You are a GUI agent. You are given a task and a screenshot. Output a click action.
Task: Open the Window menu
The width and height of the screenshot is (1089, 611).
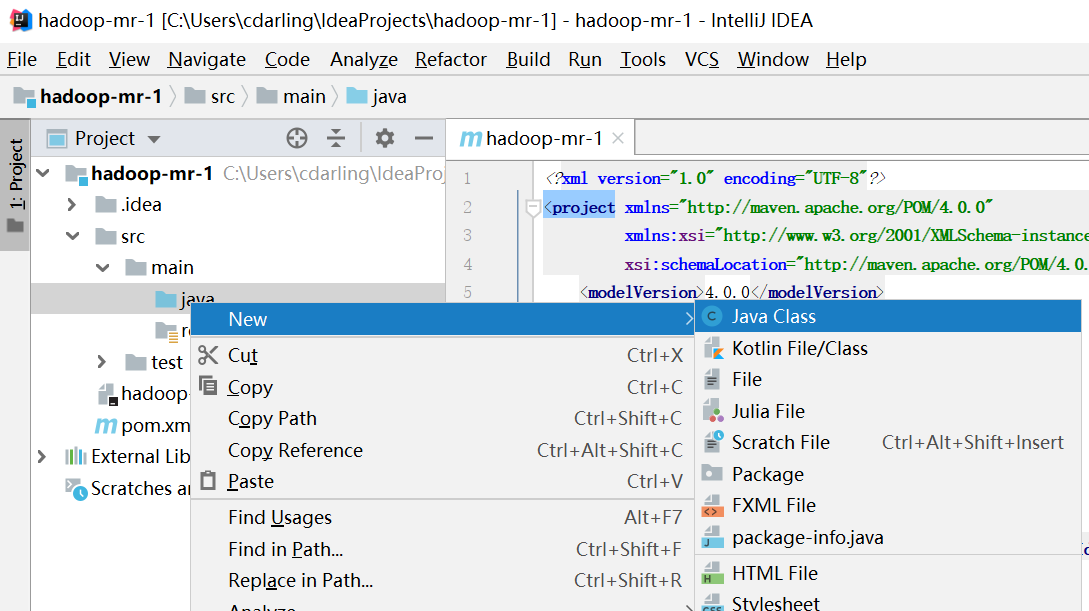click(x=773, y=60)
